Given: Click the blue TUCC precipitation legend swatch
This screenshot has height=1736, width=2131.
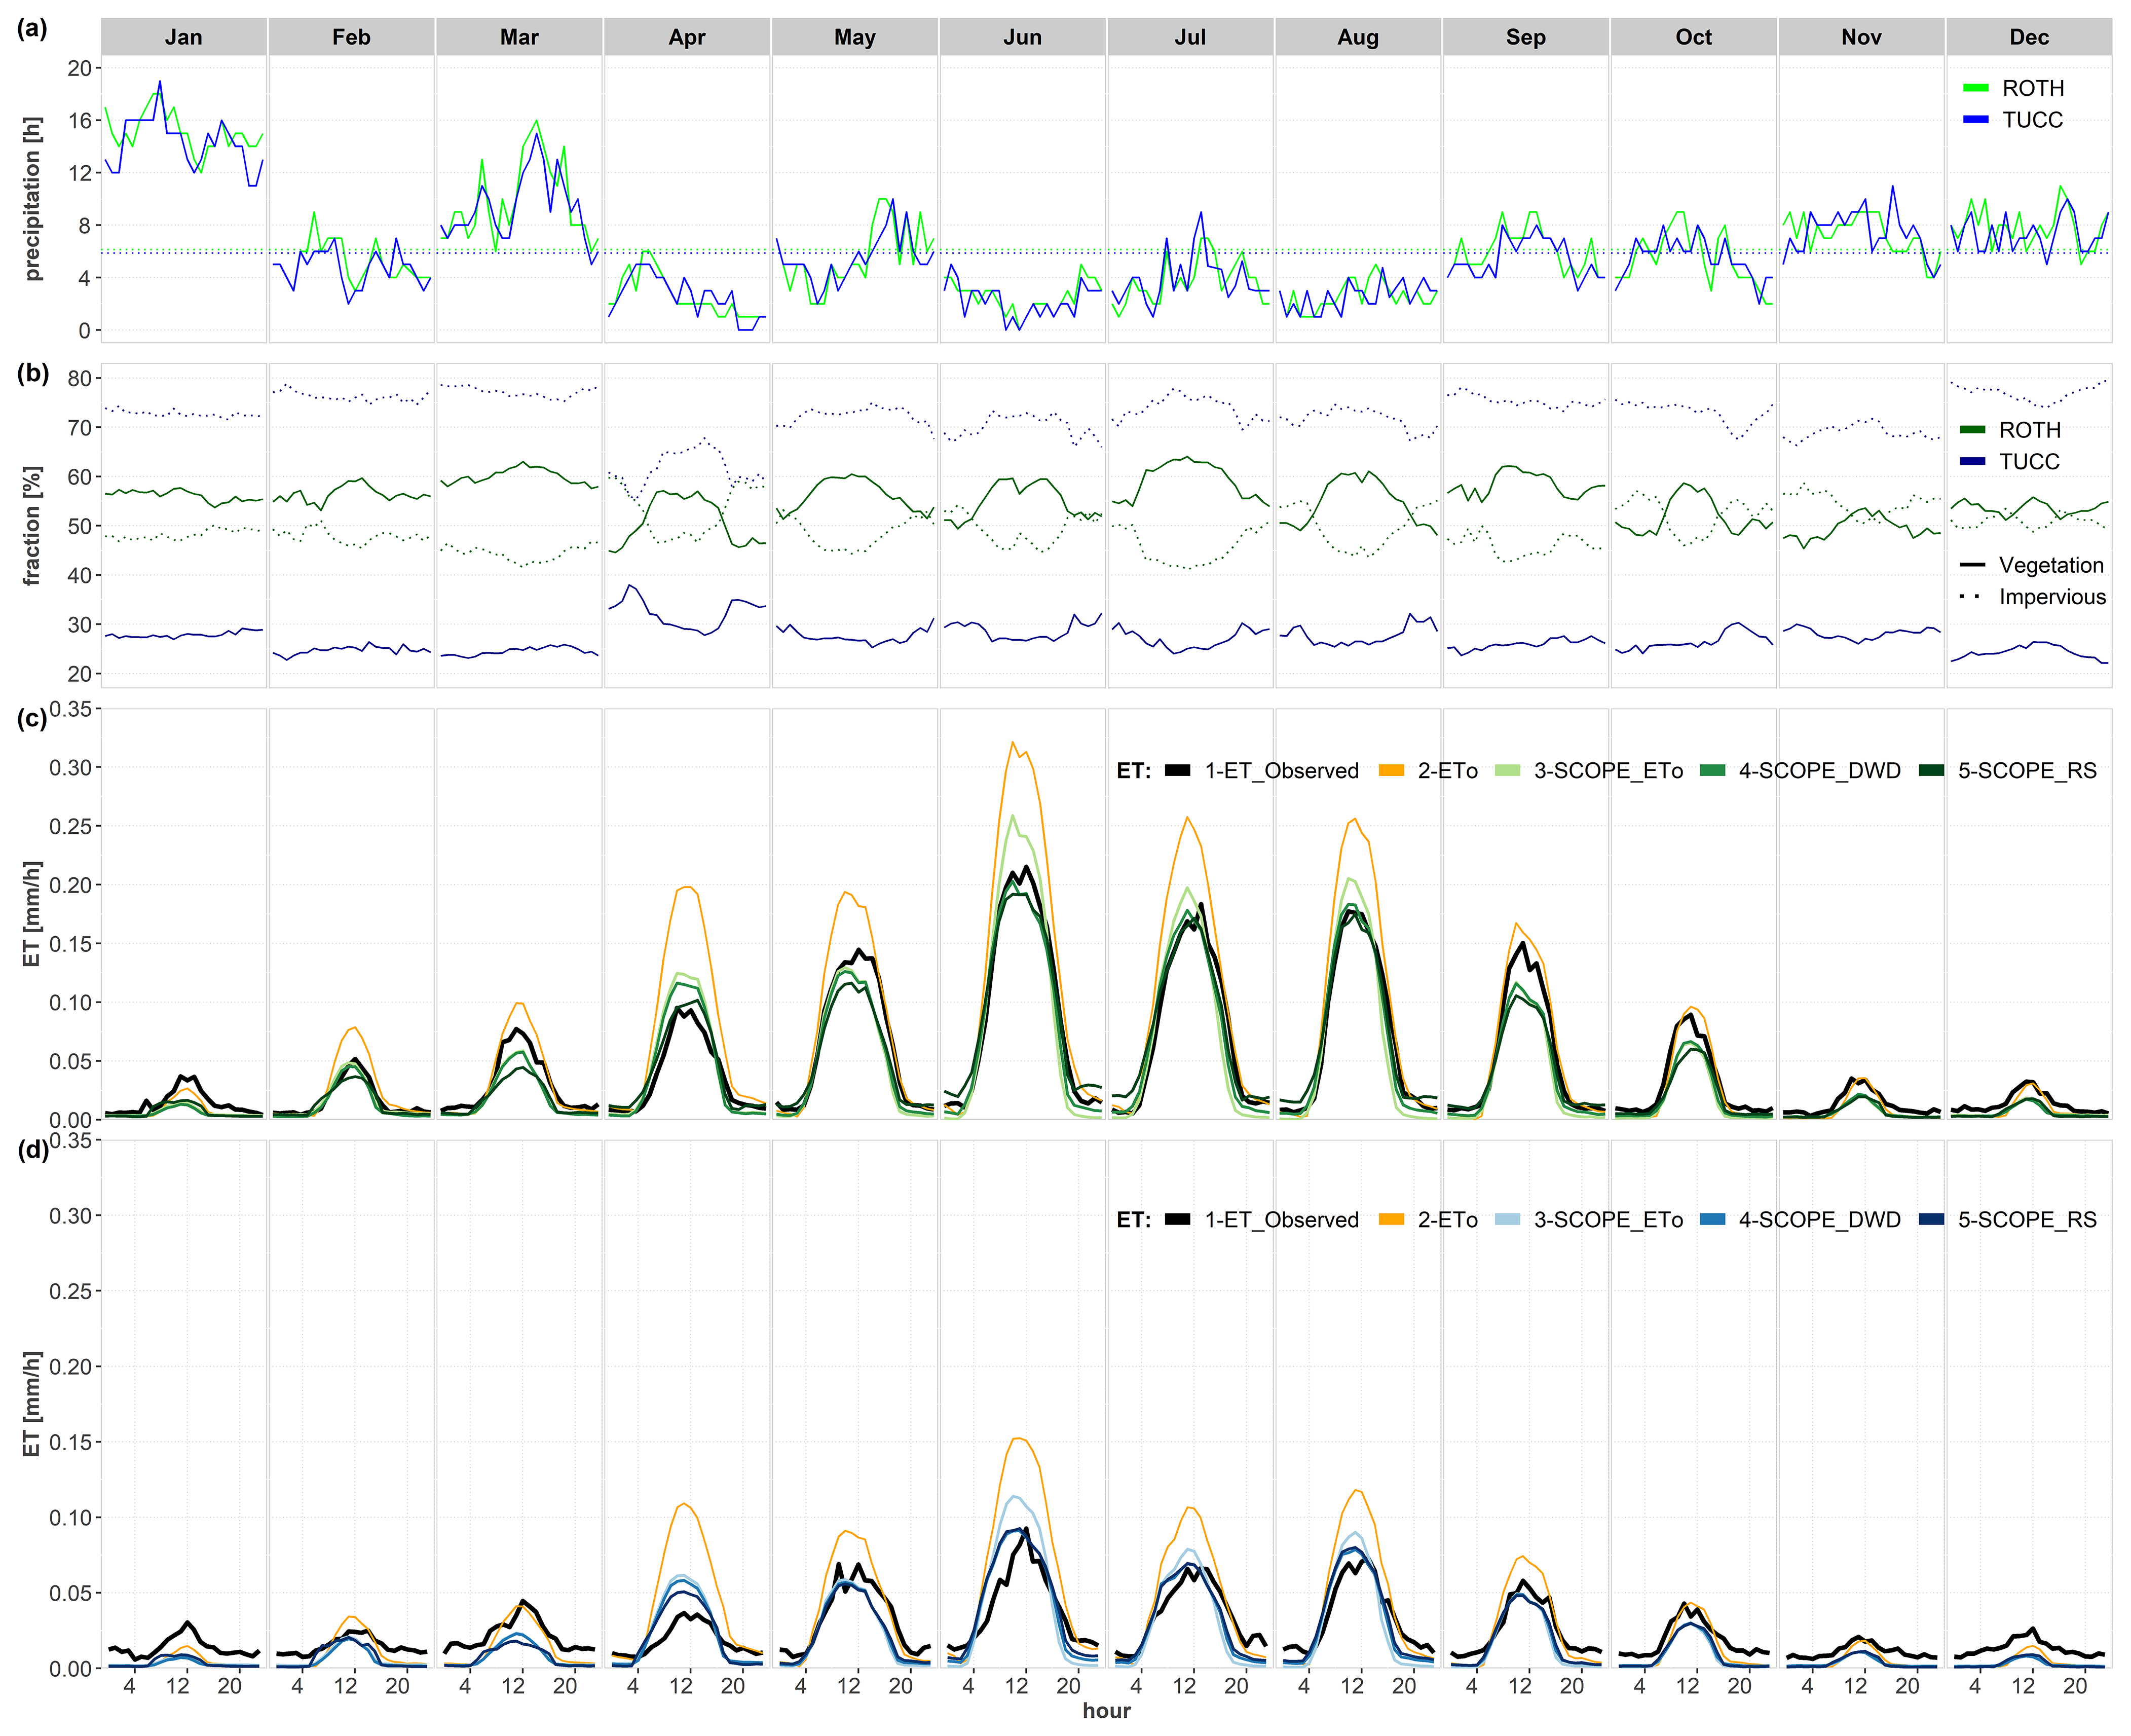Looking at the screenshot, I should 1975,120.
